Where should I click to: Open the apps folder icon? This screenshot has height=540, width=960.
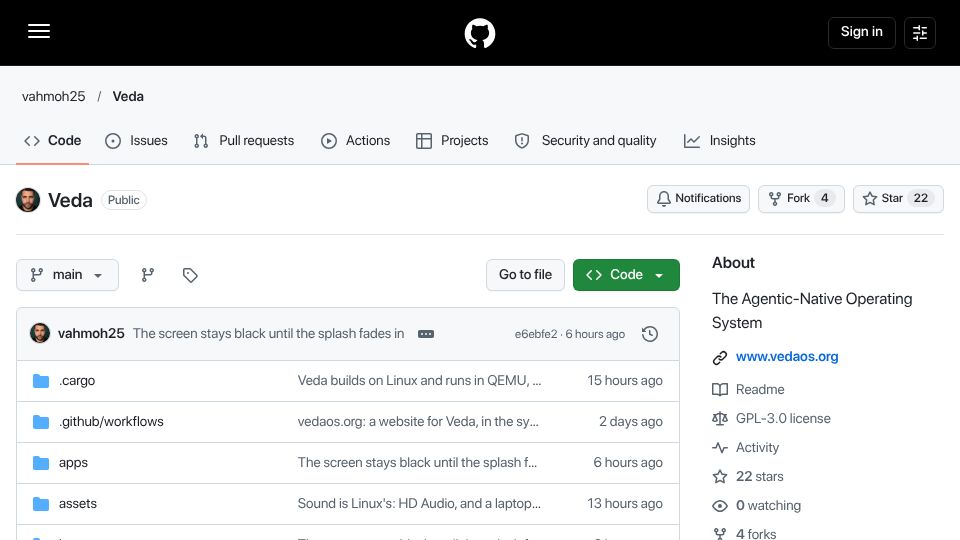(x=41, y=463)
